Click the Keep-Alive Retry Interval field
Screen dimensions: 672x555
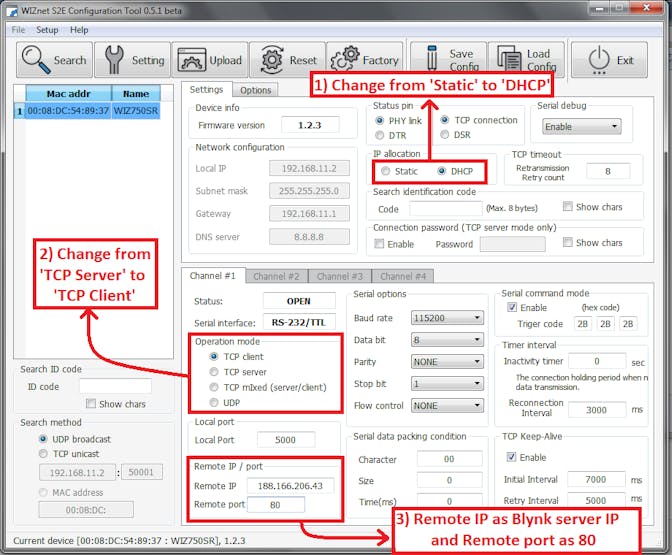click(596, 500)
